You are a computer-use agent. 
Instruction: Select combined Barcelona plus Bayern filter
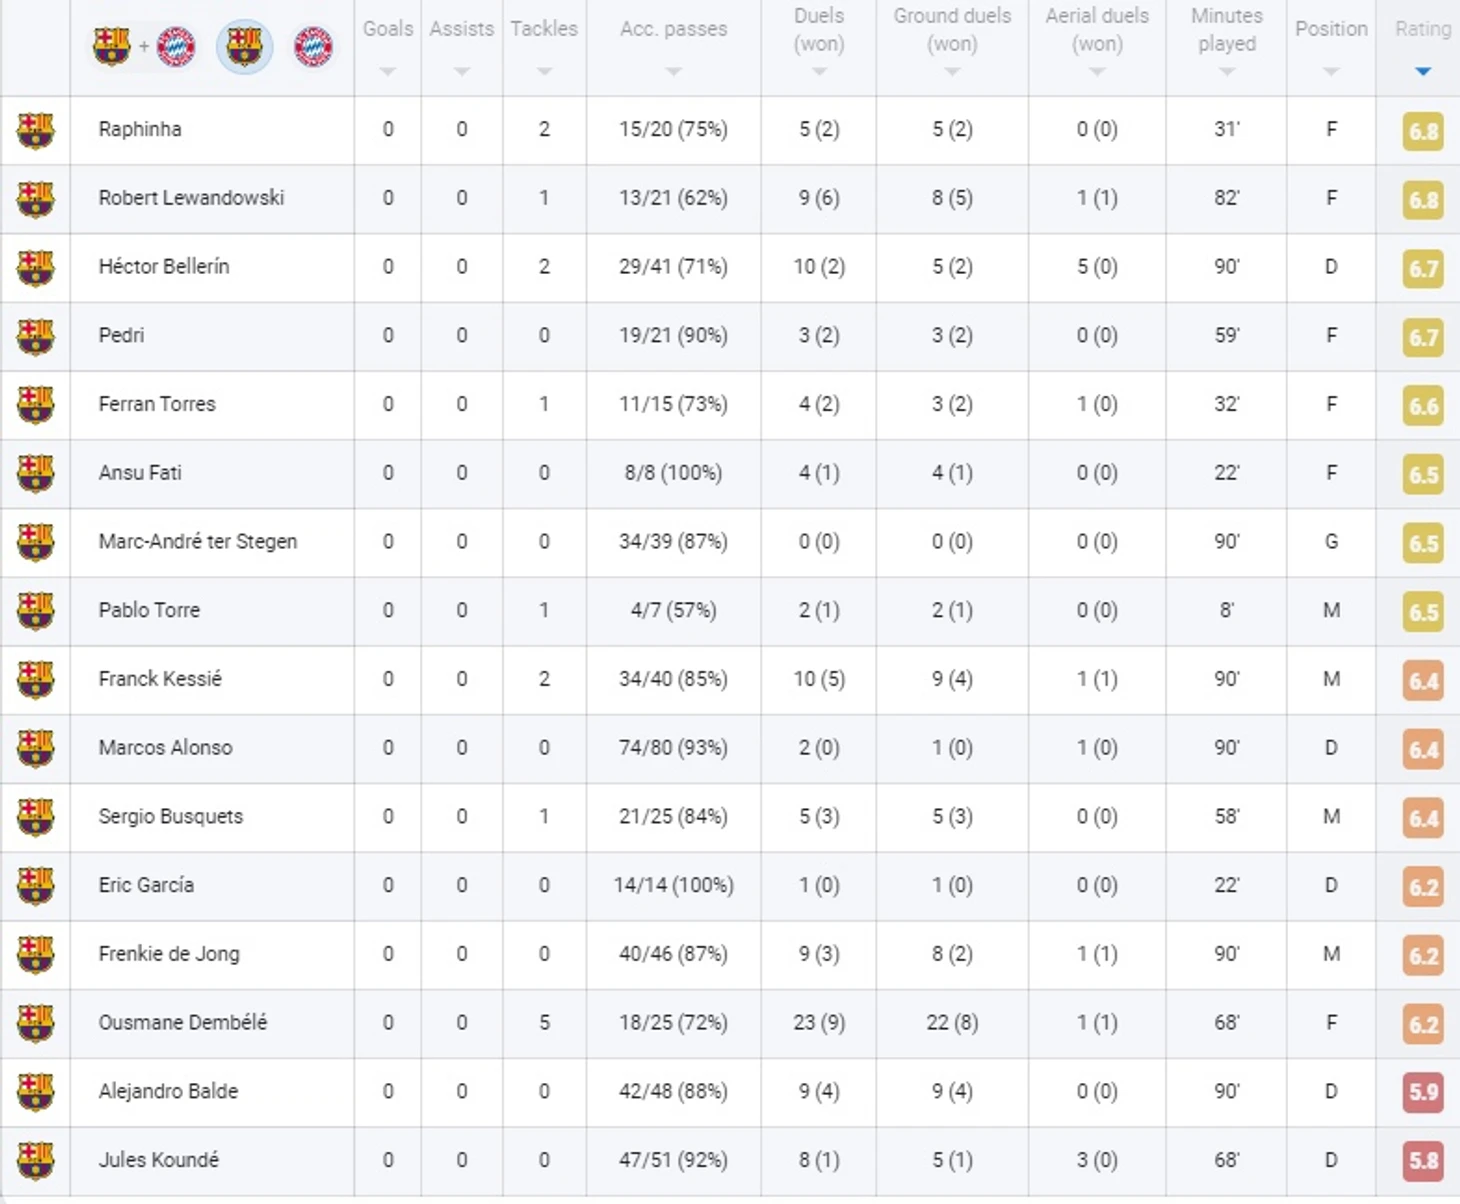click(x=144, y=46)
